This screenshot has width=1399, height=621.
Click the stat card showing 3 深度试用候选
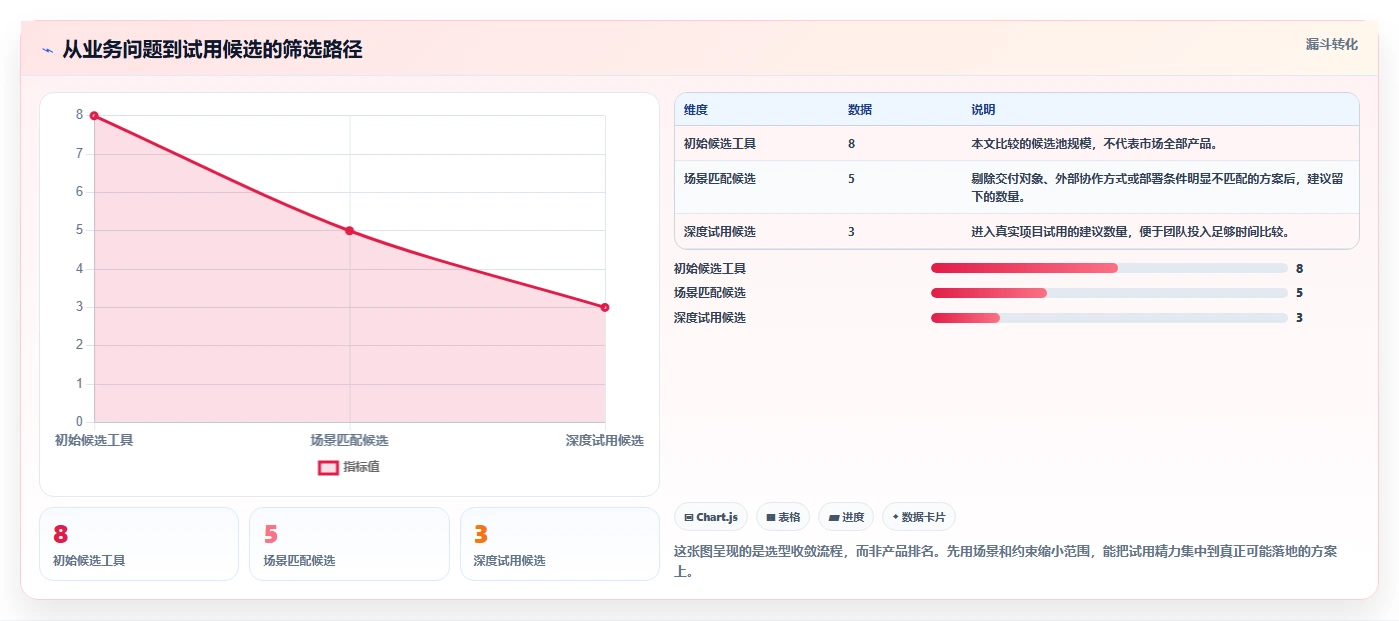point(560,544)
